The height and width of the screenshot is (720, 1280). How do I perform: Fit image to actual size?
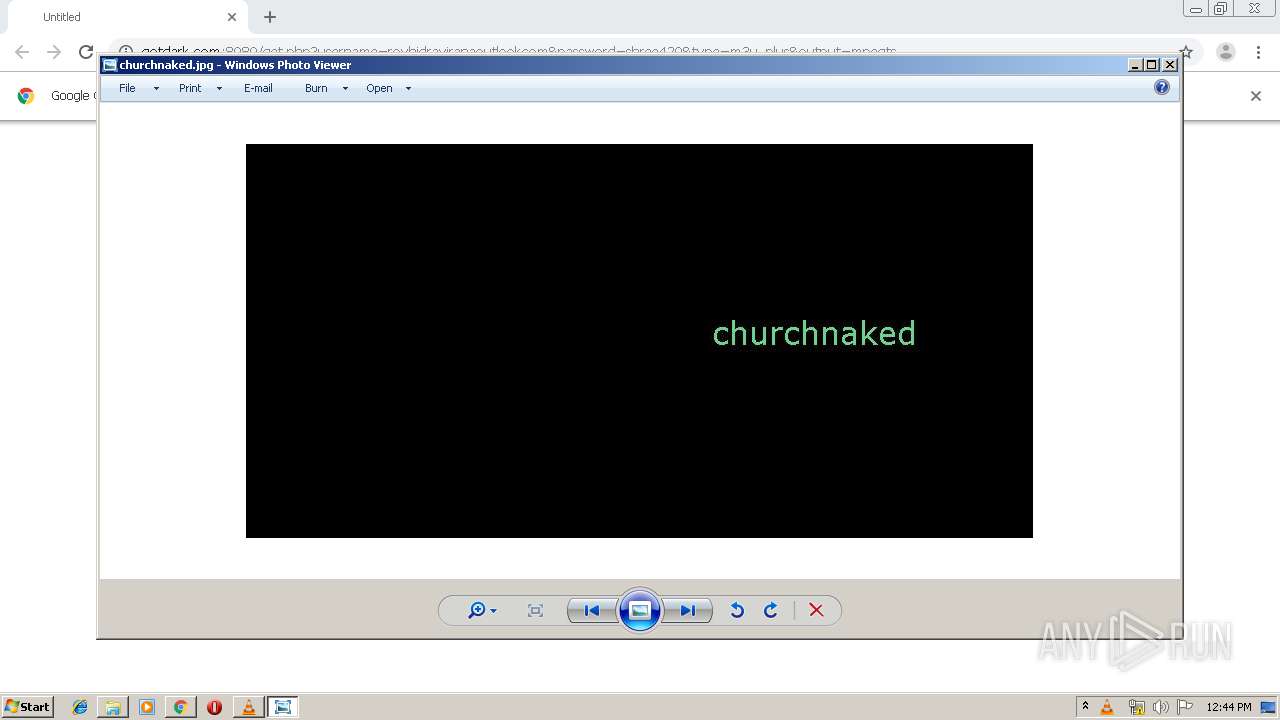click(x=535, y=610)
